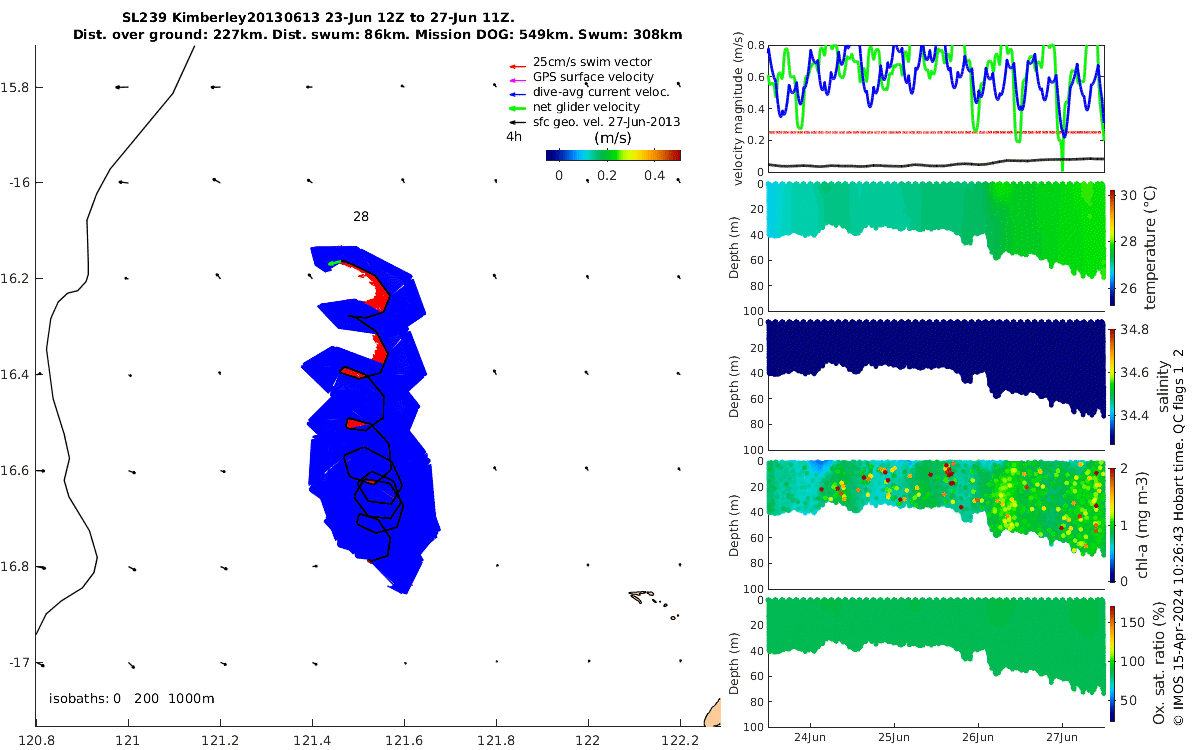Click the oxygen panel 'Depth (m)' label

[x=735, y=663]
